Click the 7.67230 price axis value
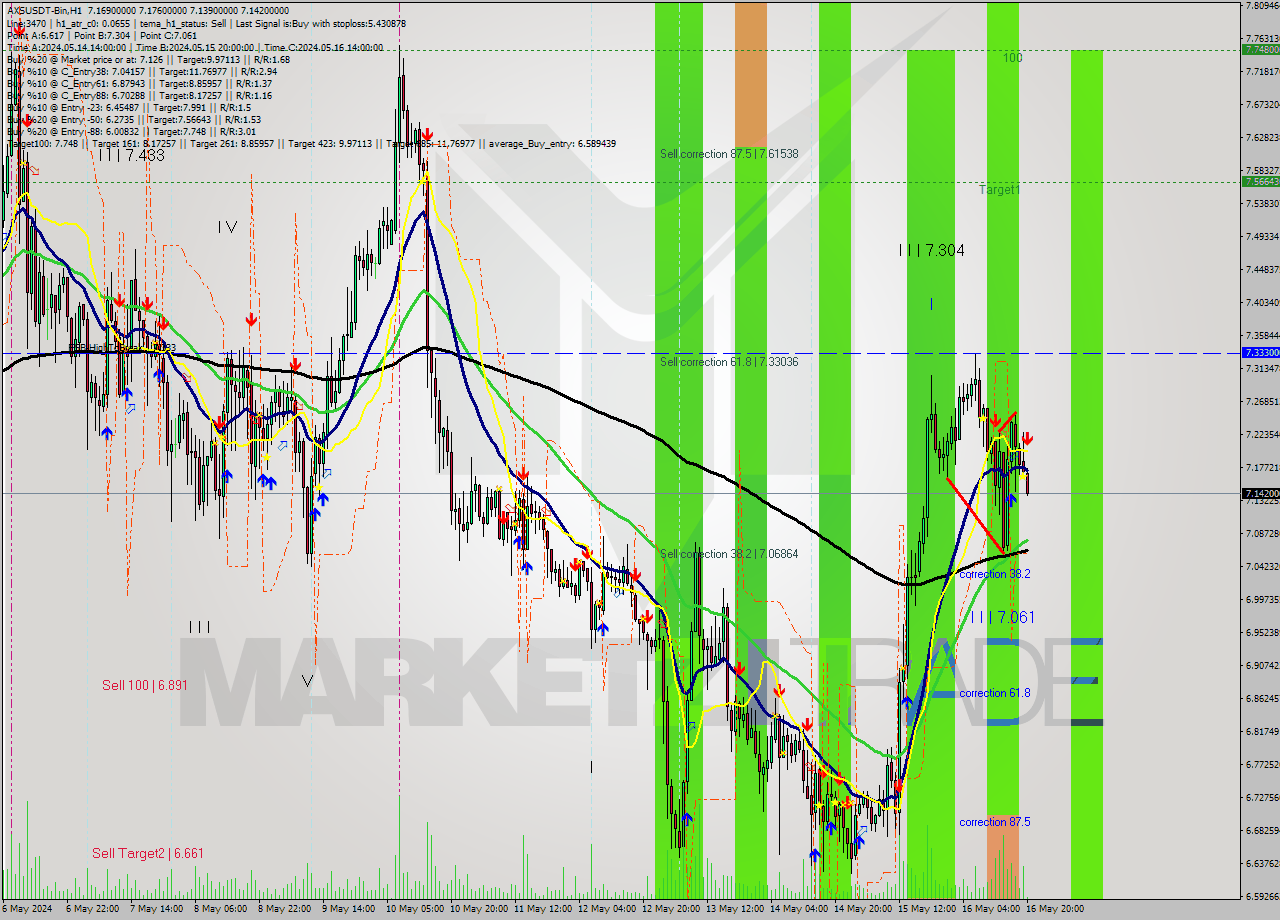Viewport: 1280px width, 920px height. tap(1262, 104)
